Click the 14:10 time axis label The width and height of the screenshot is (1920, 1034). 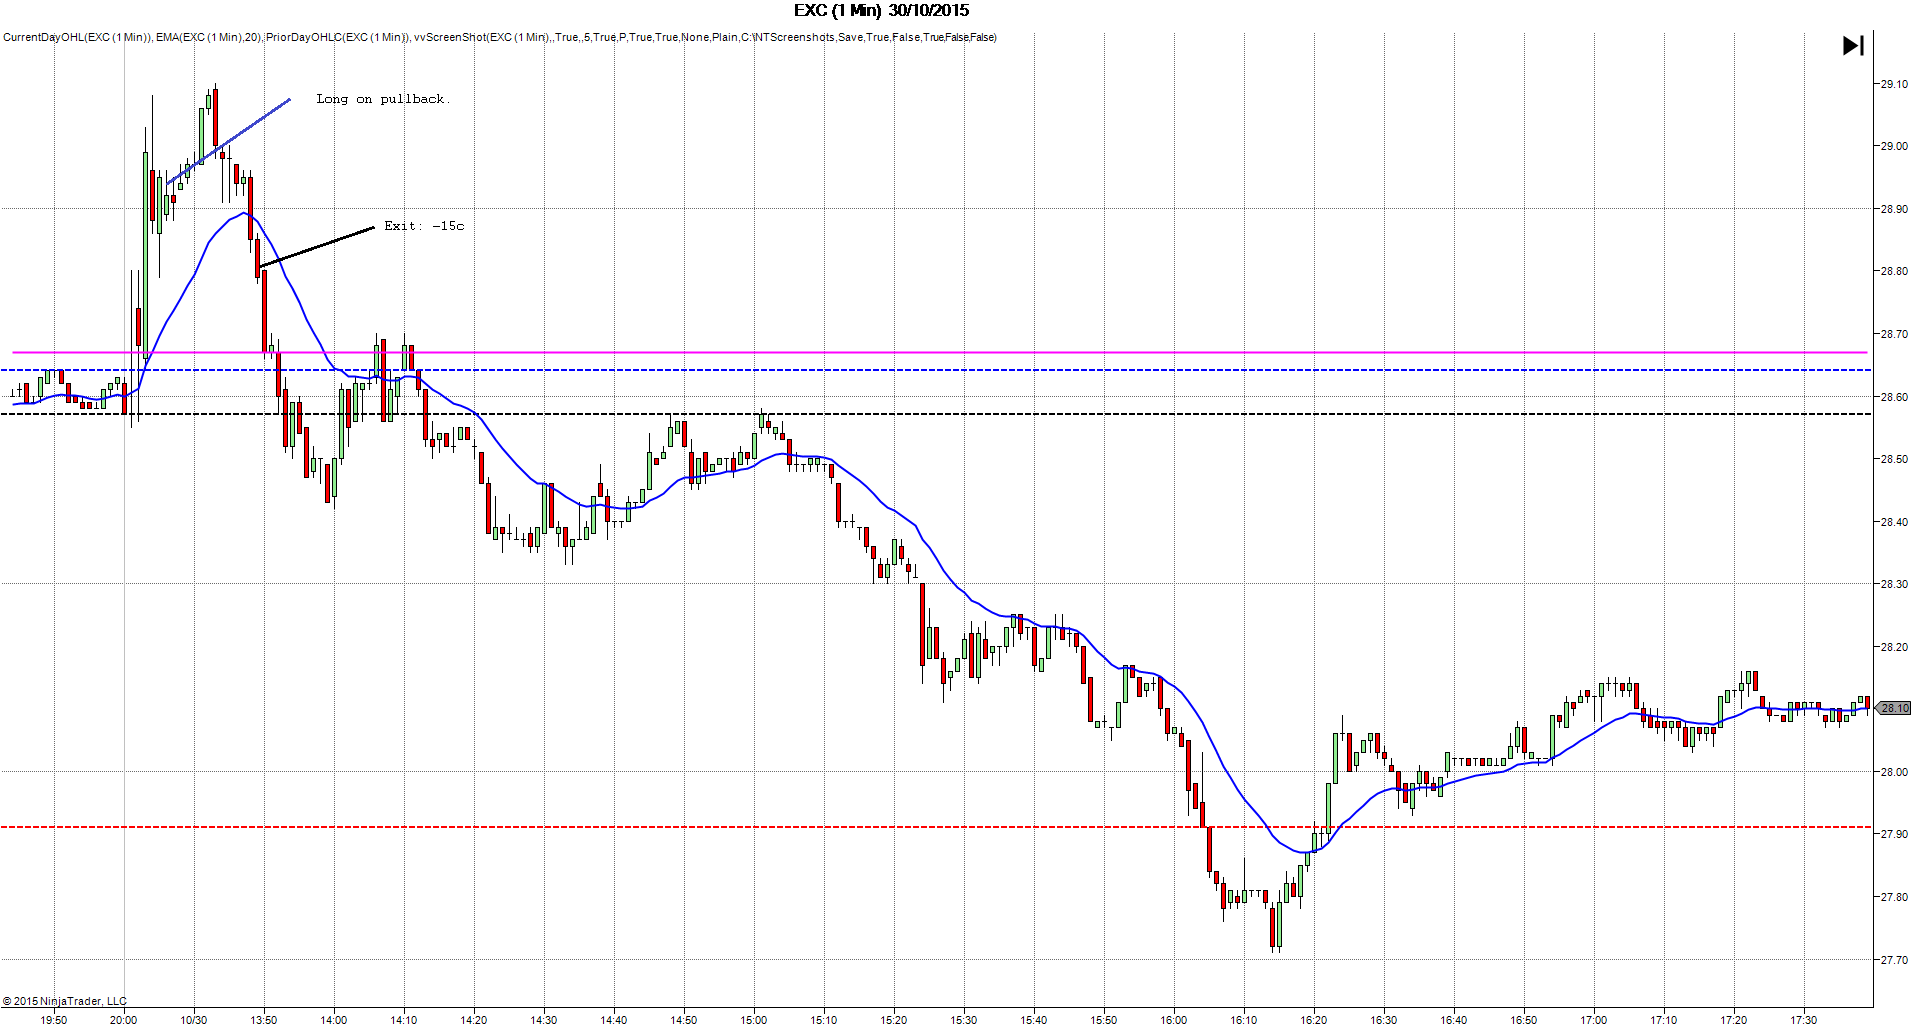tap(404, 1020)
